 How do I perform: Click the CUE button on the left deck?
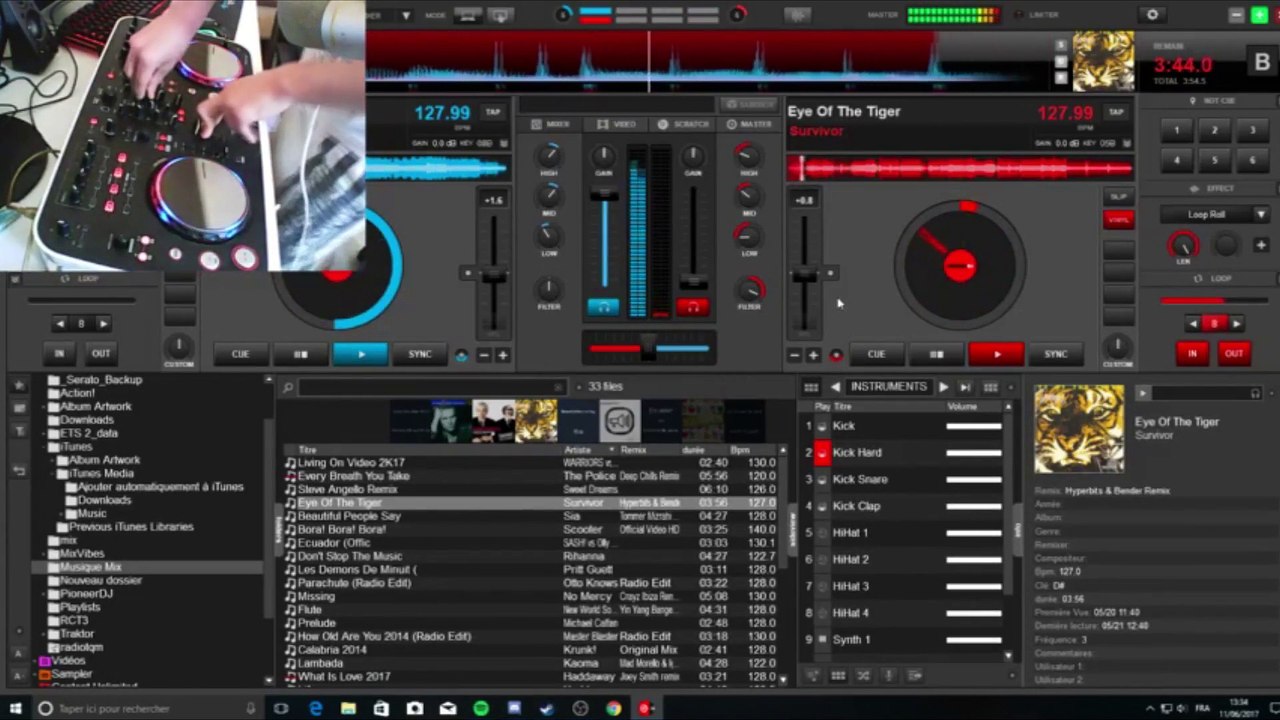(x=240, y=354)
